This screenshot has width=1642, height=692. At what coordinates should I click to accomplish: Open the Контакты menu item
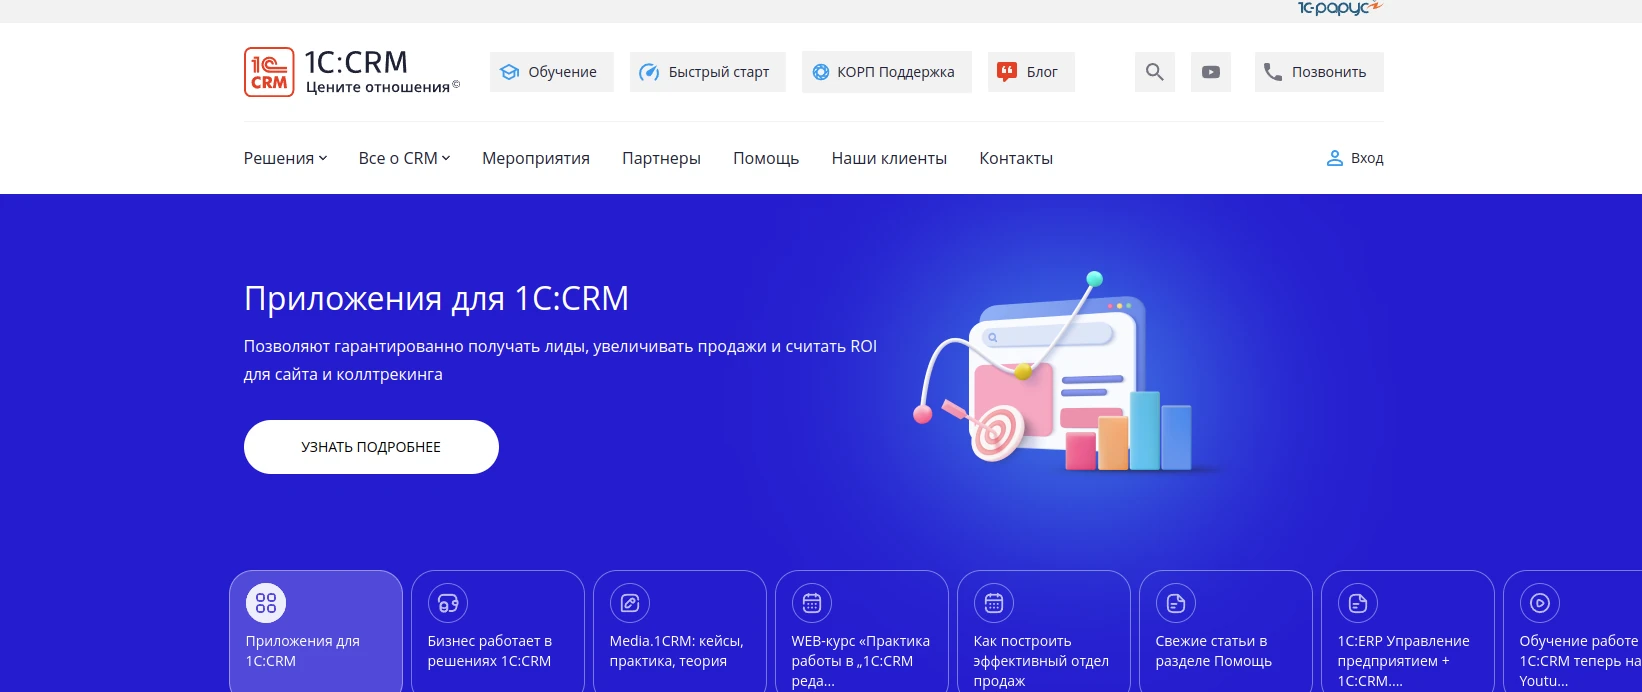click(1016, 158)
